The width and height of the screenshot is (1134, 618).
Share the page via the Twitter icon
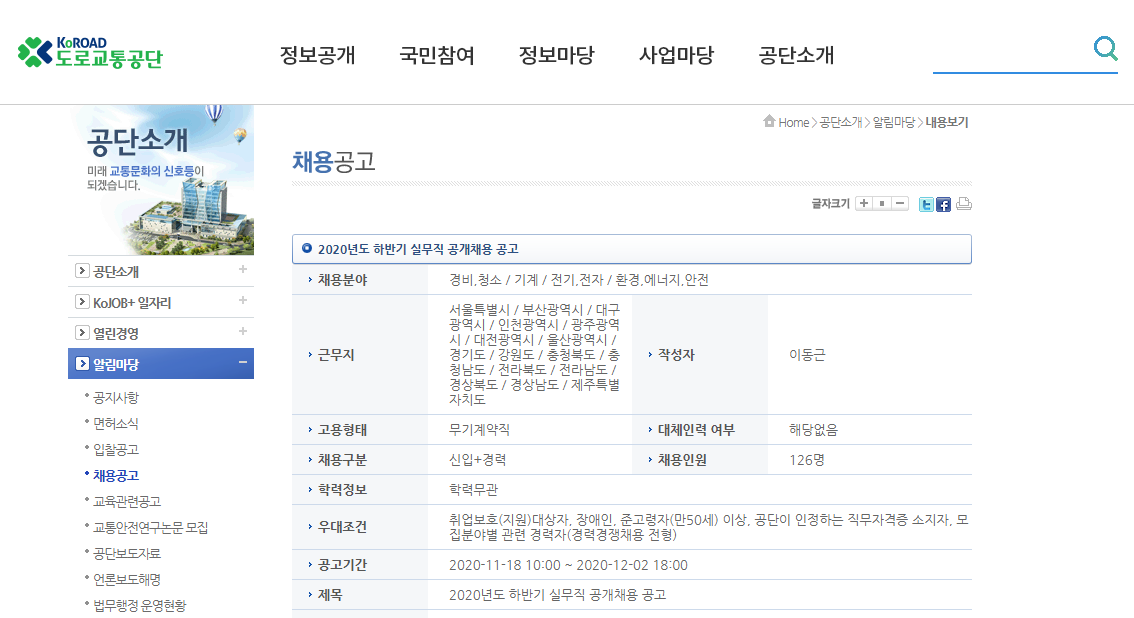(x=925, y=204)
